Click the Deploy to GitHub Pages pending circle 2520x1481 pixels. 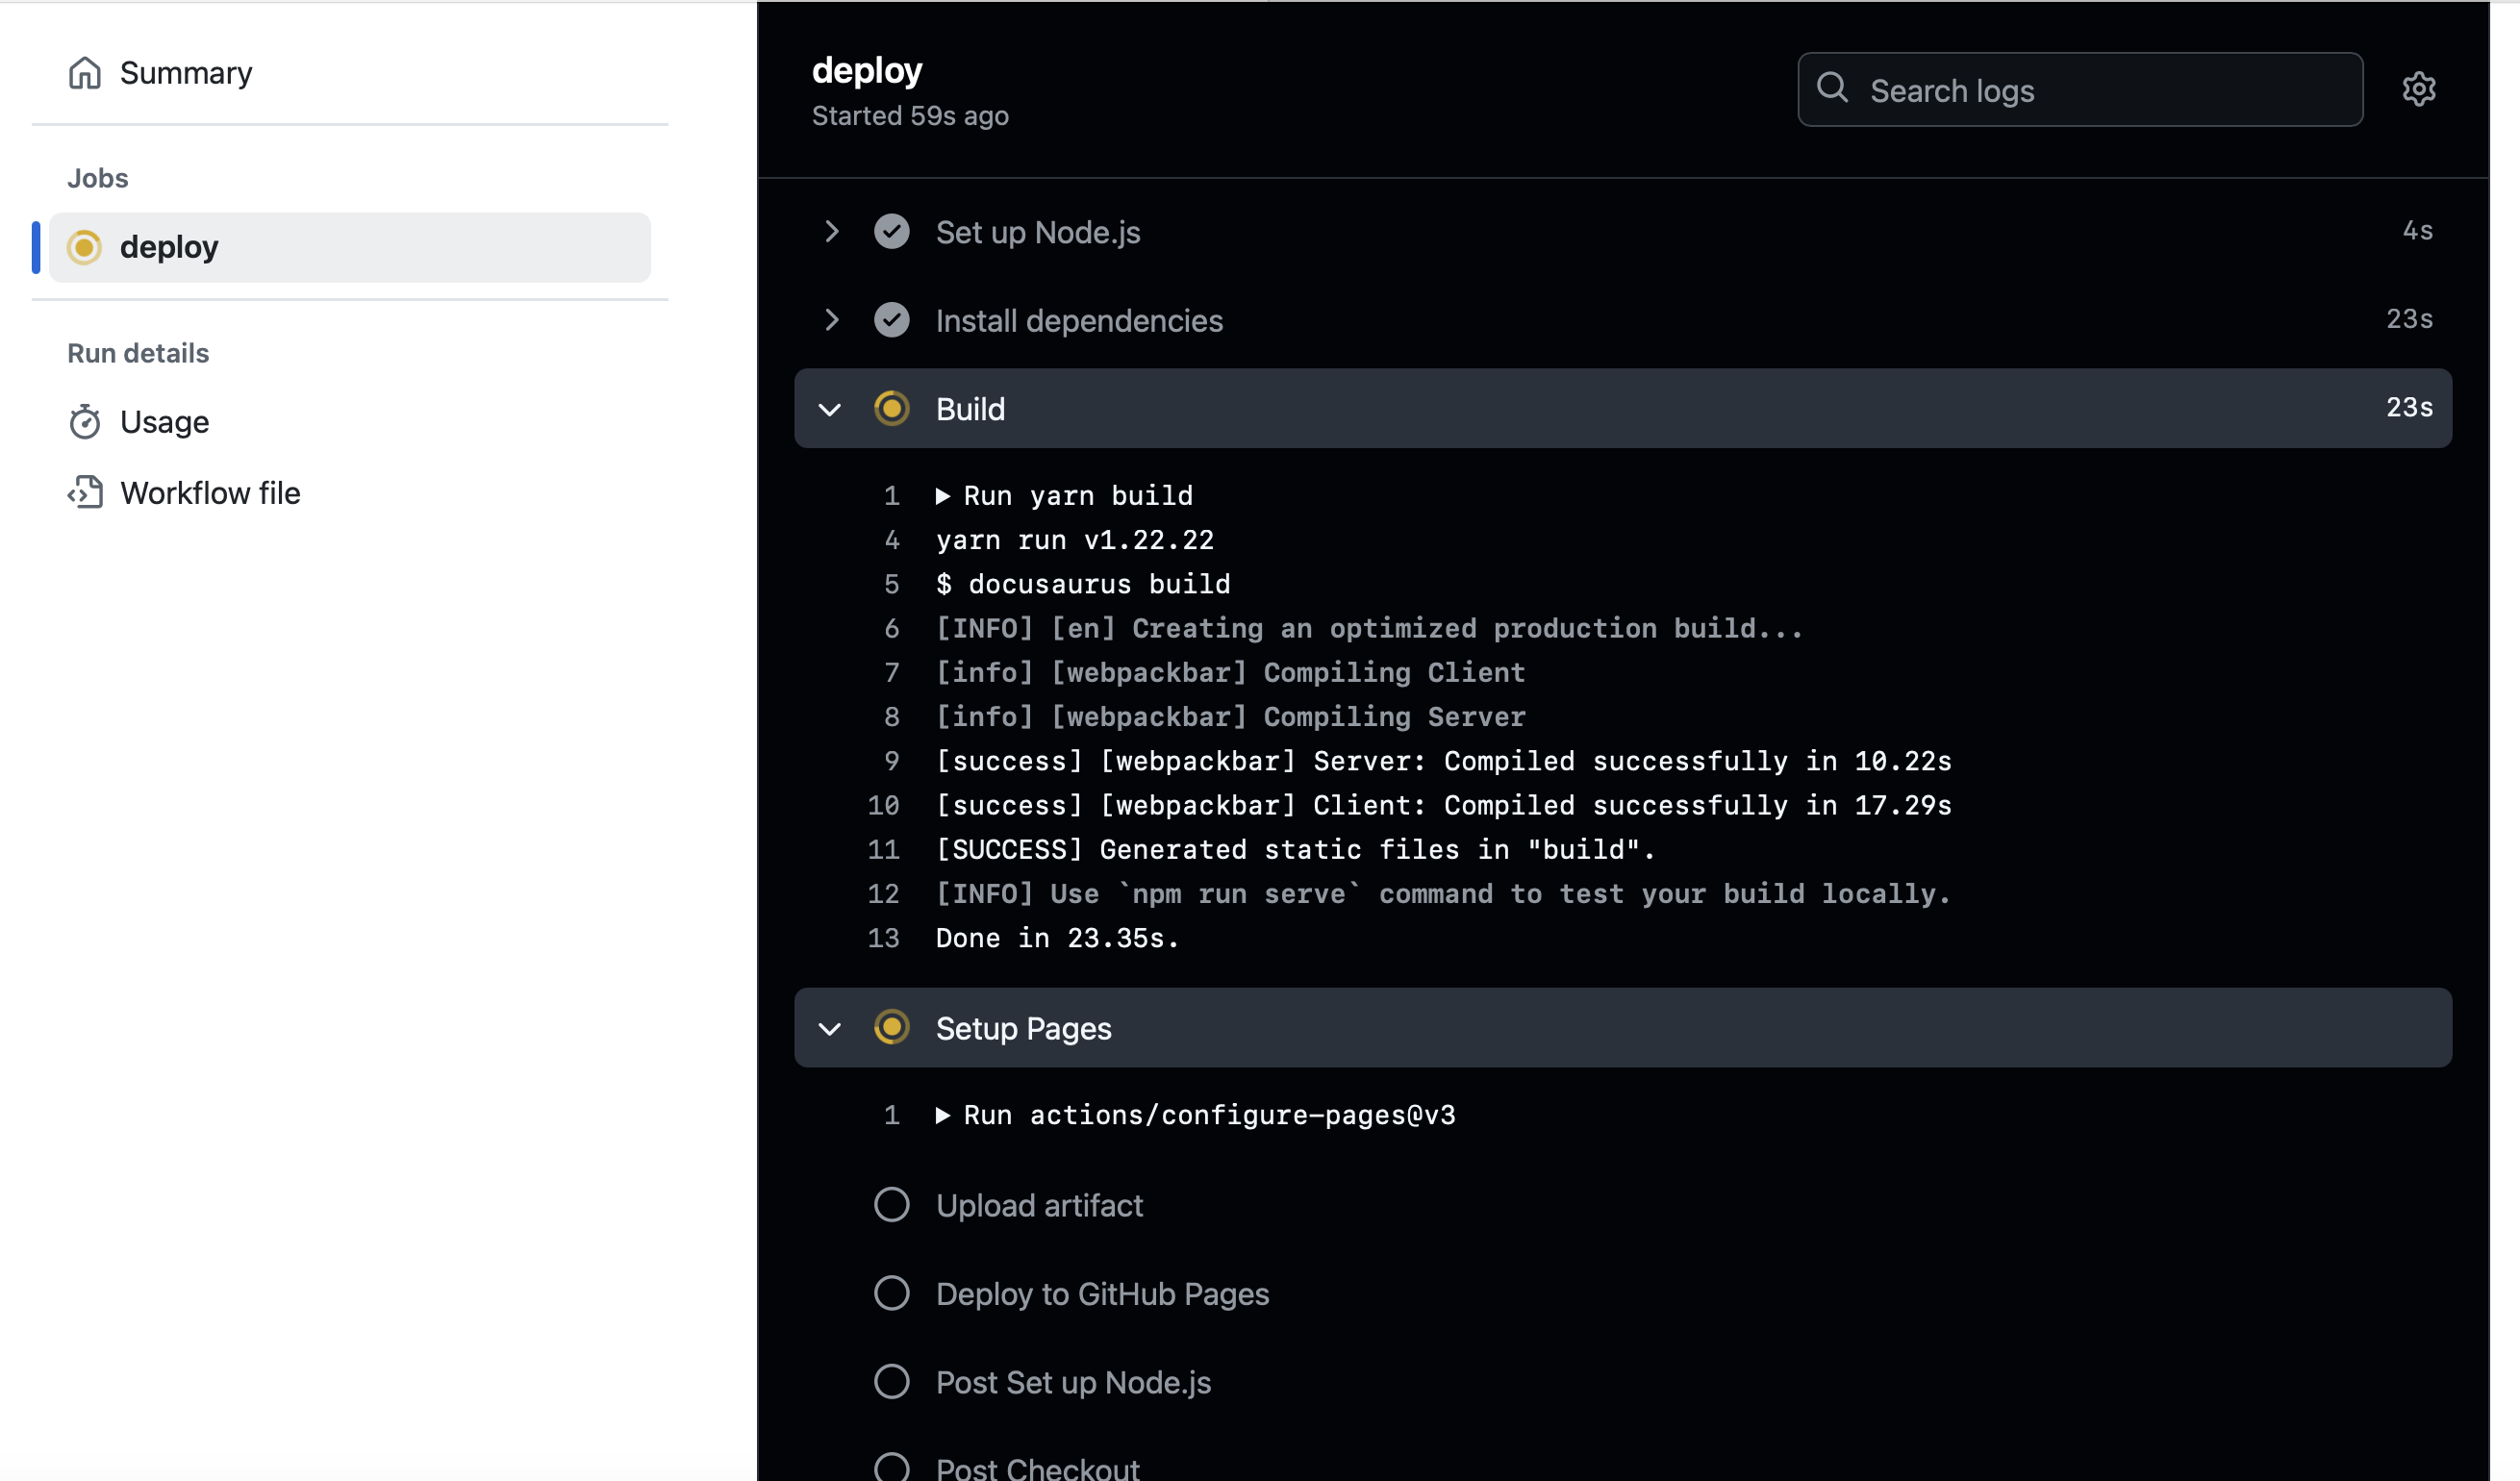pyautogui.click(x=891, y=1293)
